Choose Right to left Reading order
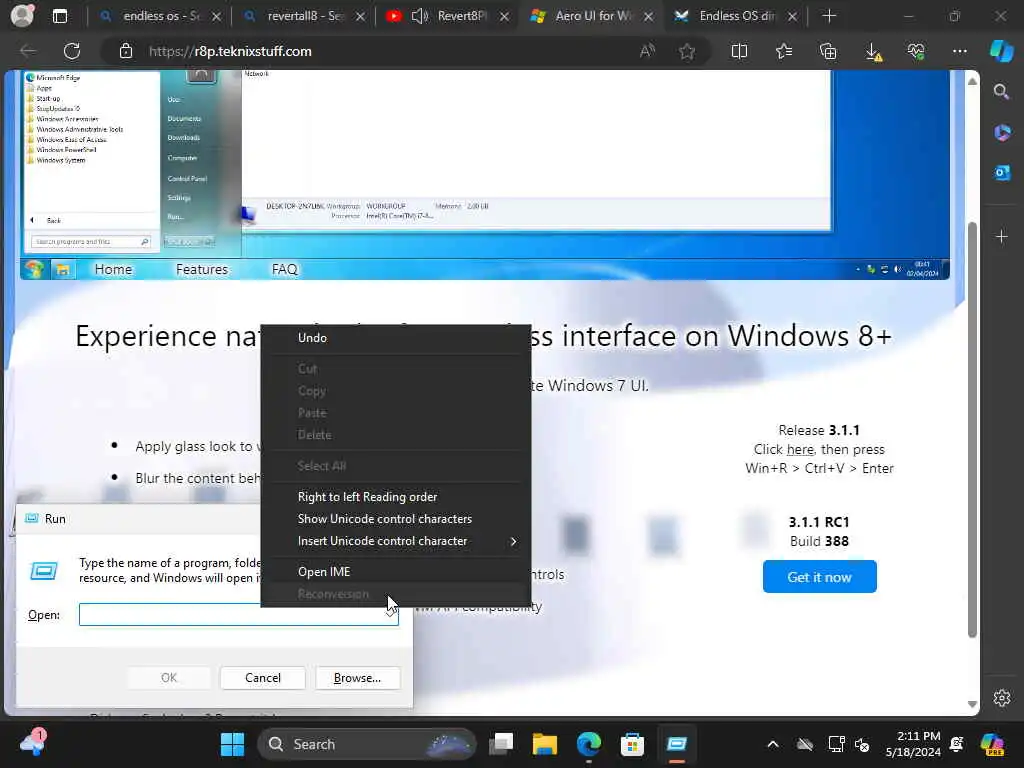This screenshot has height=768, width=1024. click(x=396, y=496)
